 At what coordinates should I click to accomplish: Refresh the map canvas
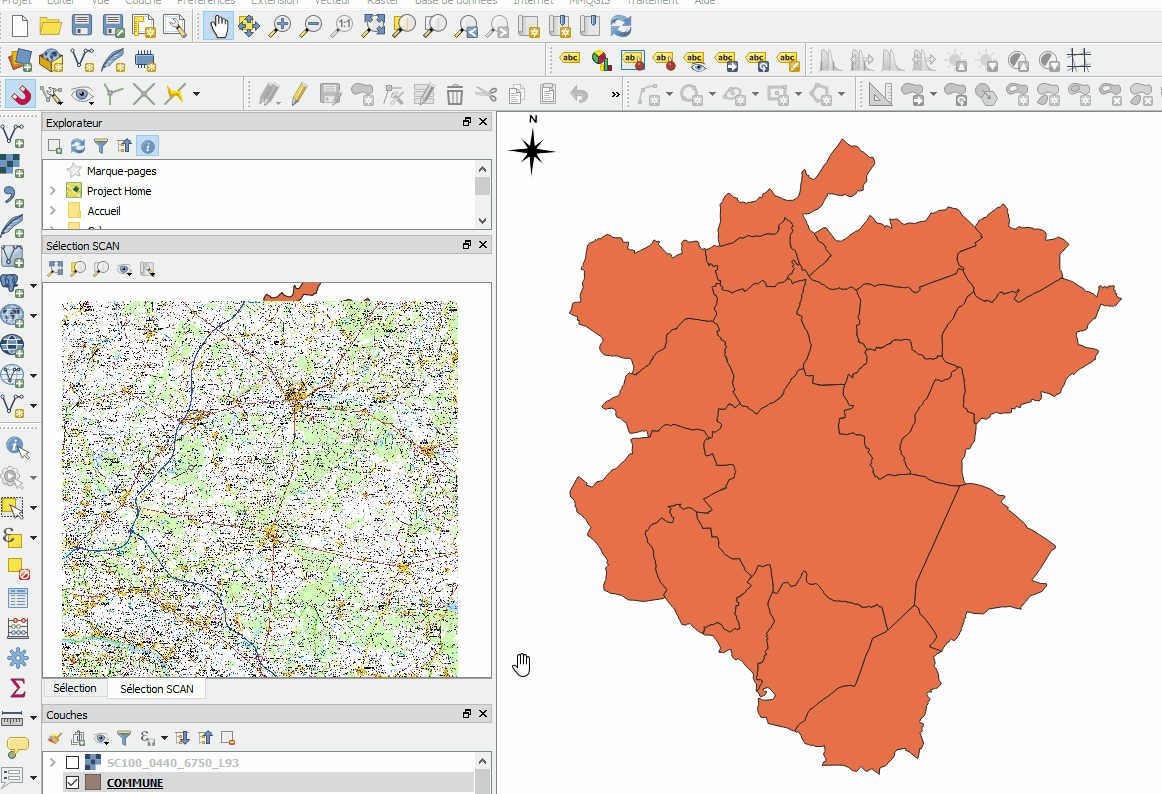[621, 27]
